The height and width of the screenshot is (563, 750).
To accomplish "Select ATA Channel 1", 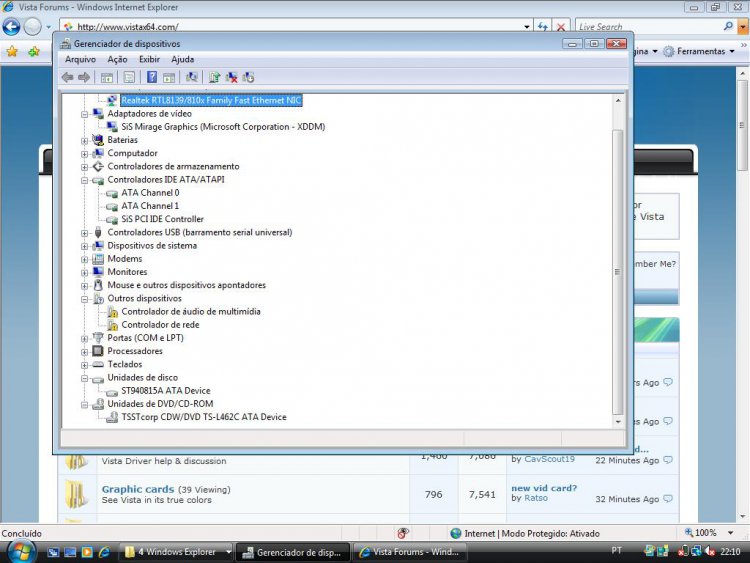I will [150, 206].
